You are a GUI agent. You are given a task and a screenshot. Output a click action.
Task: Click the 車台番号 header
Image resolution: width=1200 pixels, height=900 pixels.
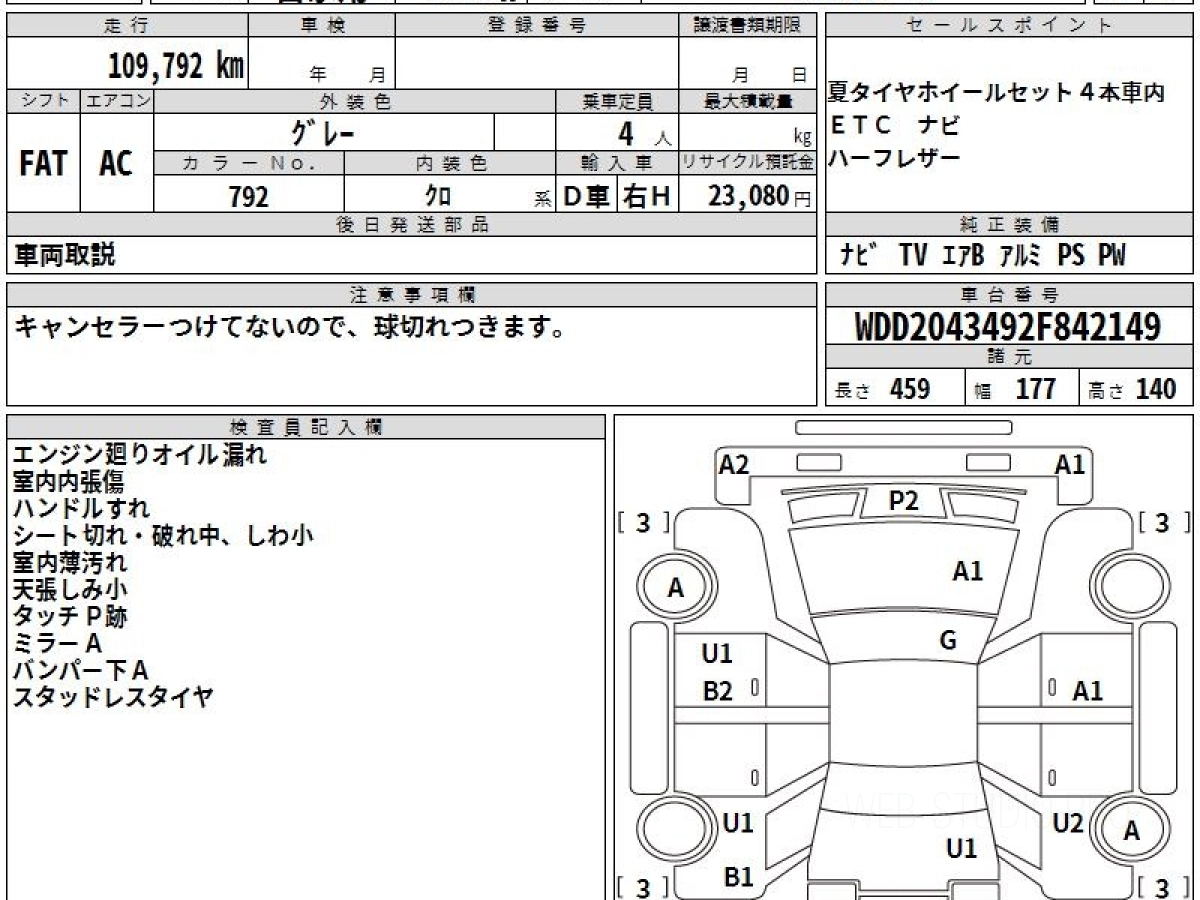click(x=1009, y=295)
